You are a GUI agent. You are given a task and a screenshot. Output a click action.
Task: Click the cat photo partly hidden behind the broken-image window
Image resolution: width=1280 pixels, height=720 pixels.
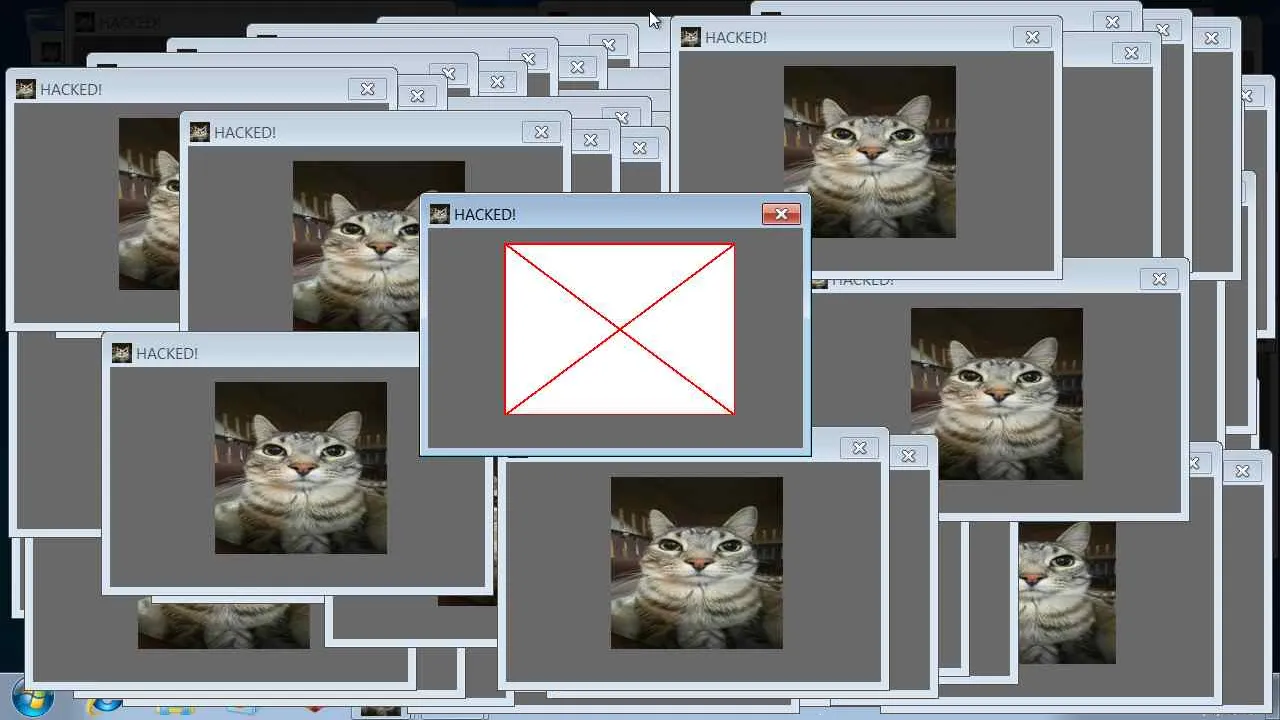(356, 246)
